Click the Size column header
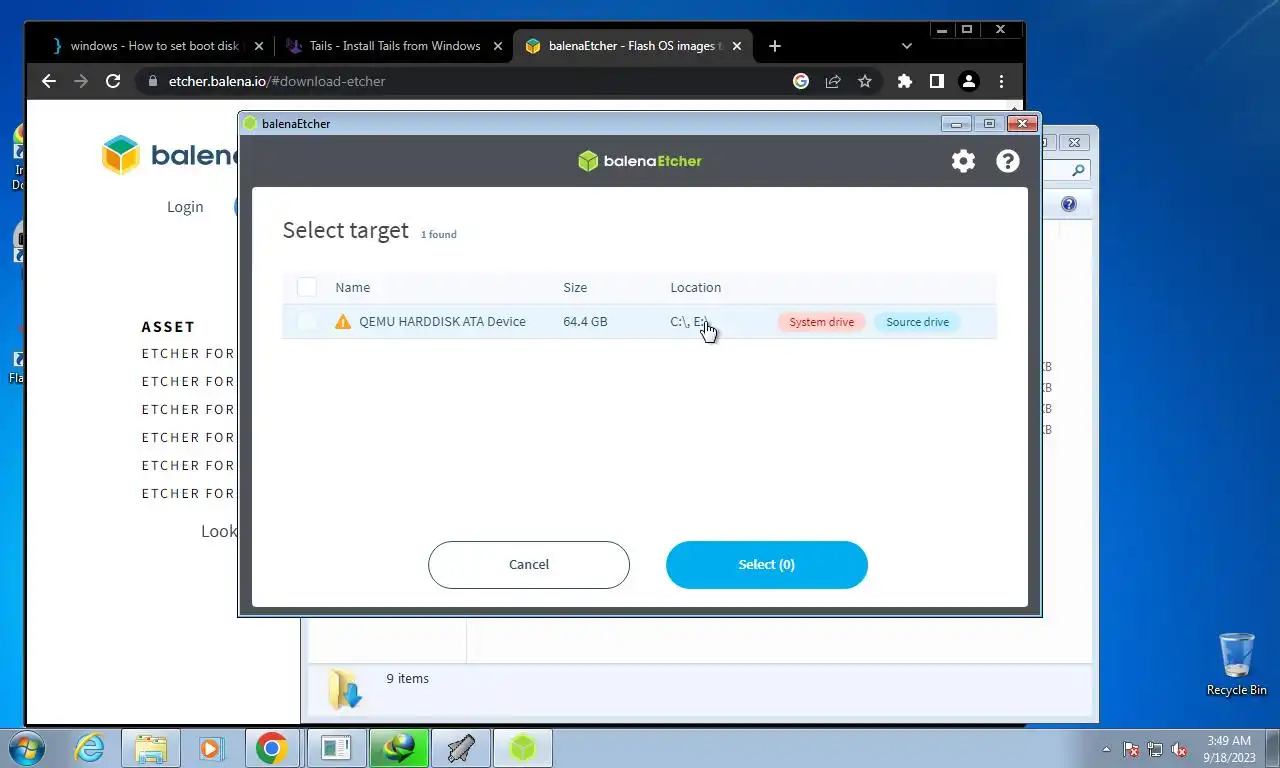 pyautogui.click(x=575, y=287)
